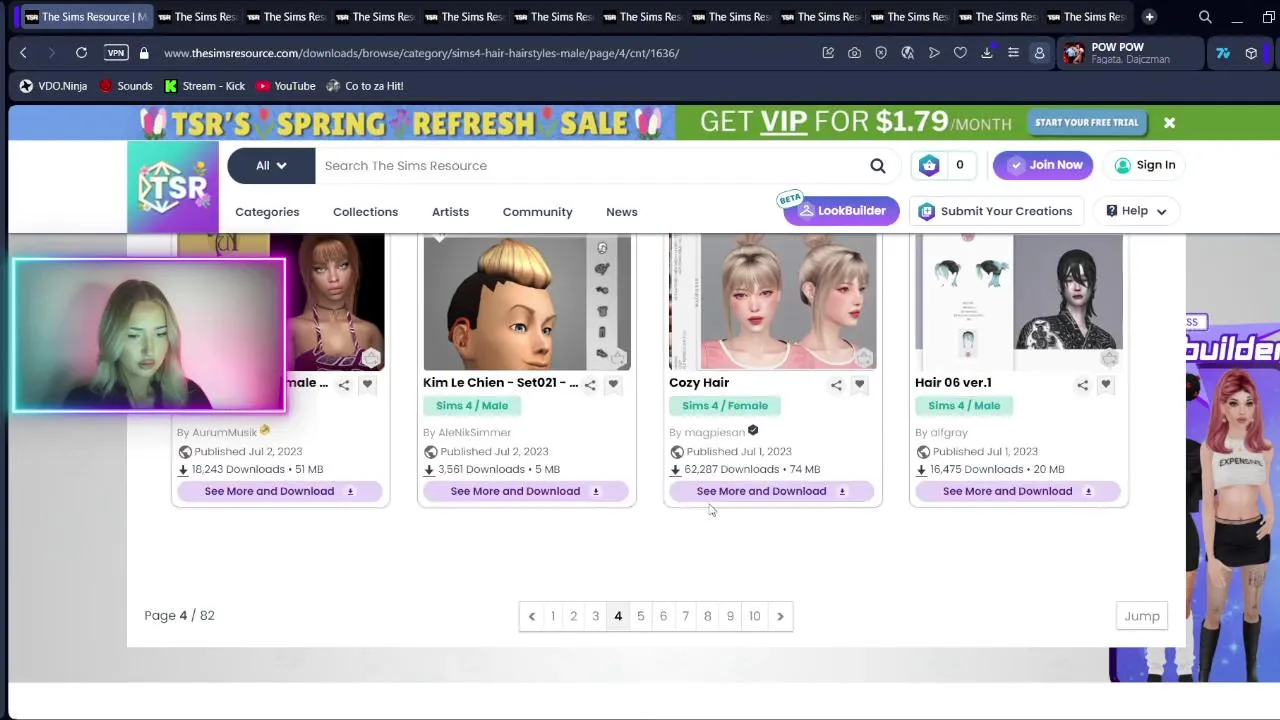This screenshot has width=1280, height=720.
Task: Share the Cozy Hair item
Action: pyautogui.click(x=836, y=385)
